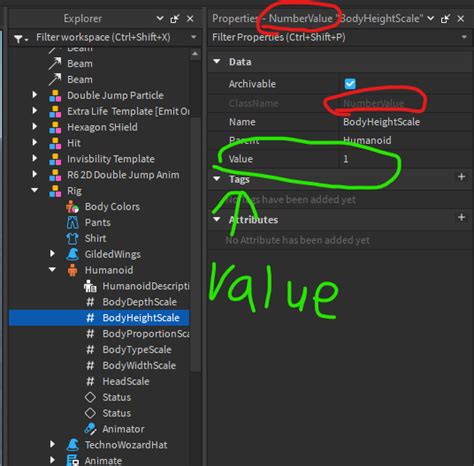
Task: Add a new attribute with the Attributes plus button
Action: (461, 217)
